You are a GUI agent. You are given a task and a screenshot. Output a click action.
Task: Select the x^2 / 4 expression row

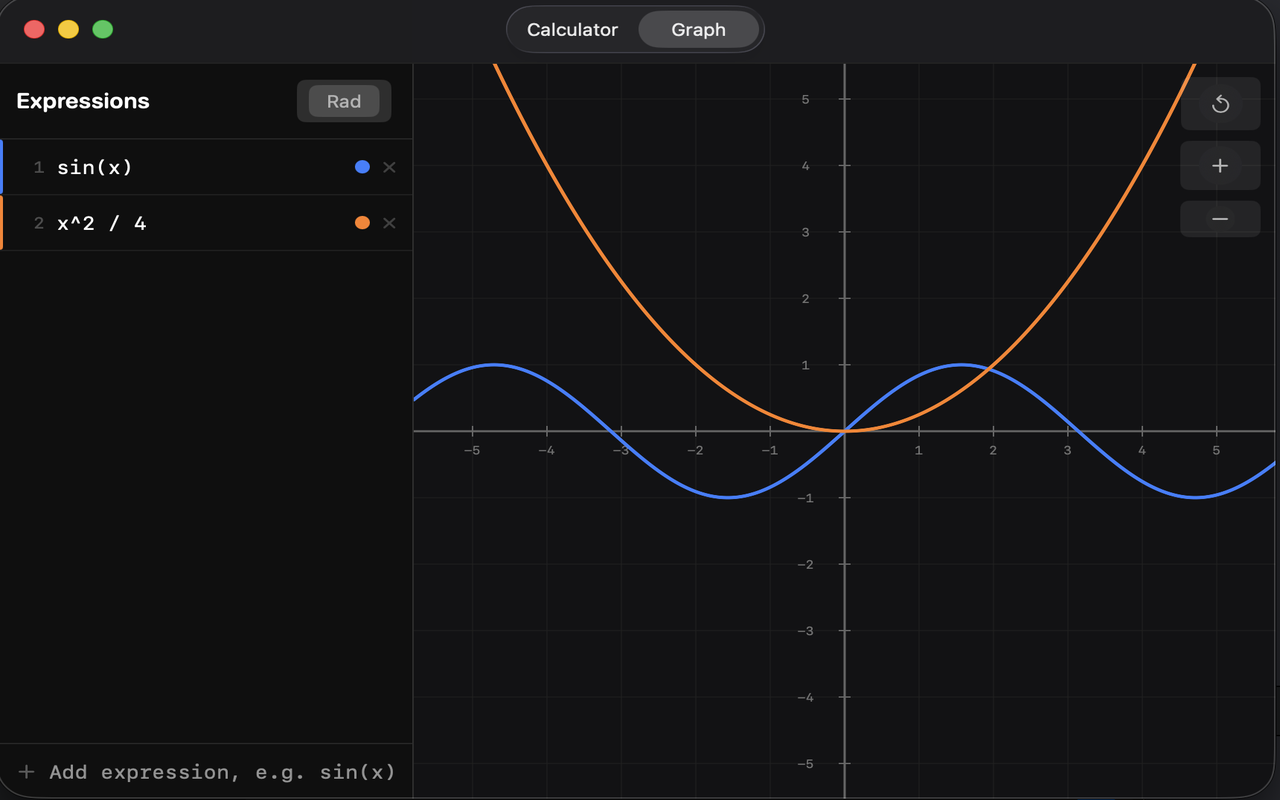point(206,223)
